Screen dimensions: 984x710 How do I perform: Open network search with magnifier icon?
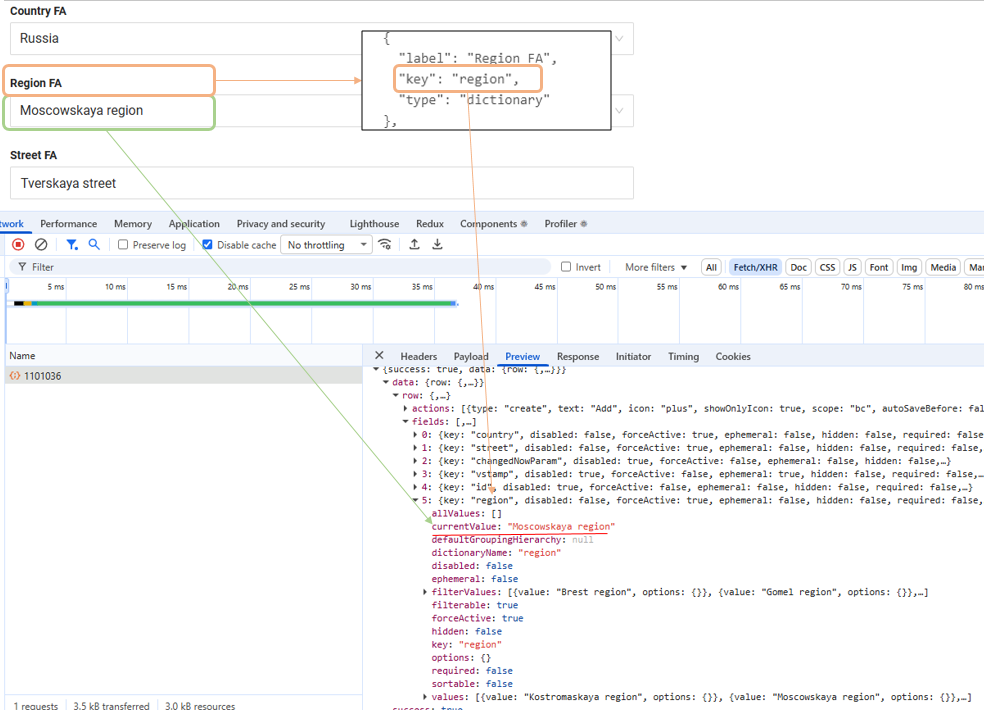[x=94, y=245]
